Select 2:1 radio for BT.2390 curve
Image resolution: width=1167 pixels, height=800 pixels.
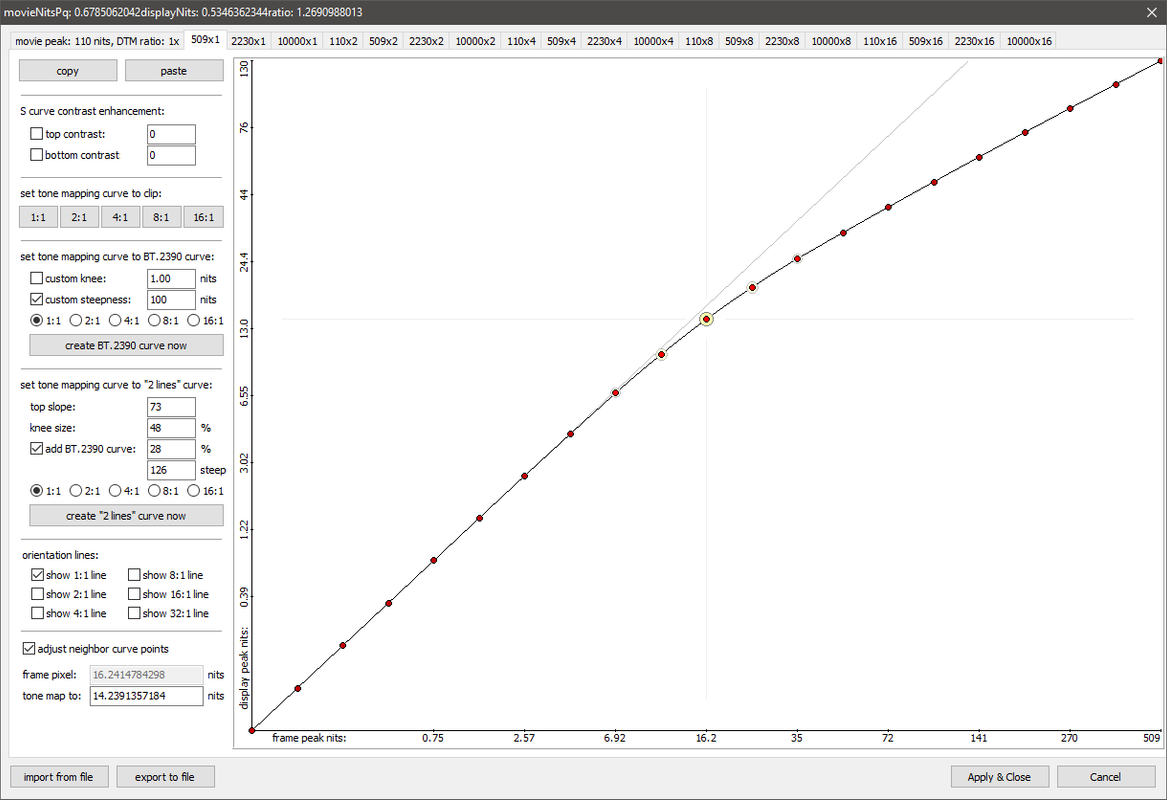(76, 321)
